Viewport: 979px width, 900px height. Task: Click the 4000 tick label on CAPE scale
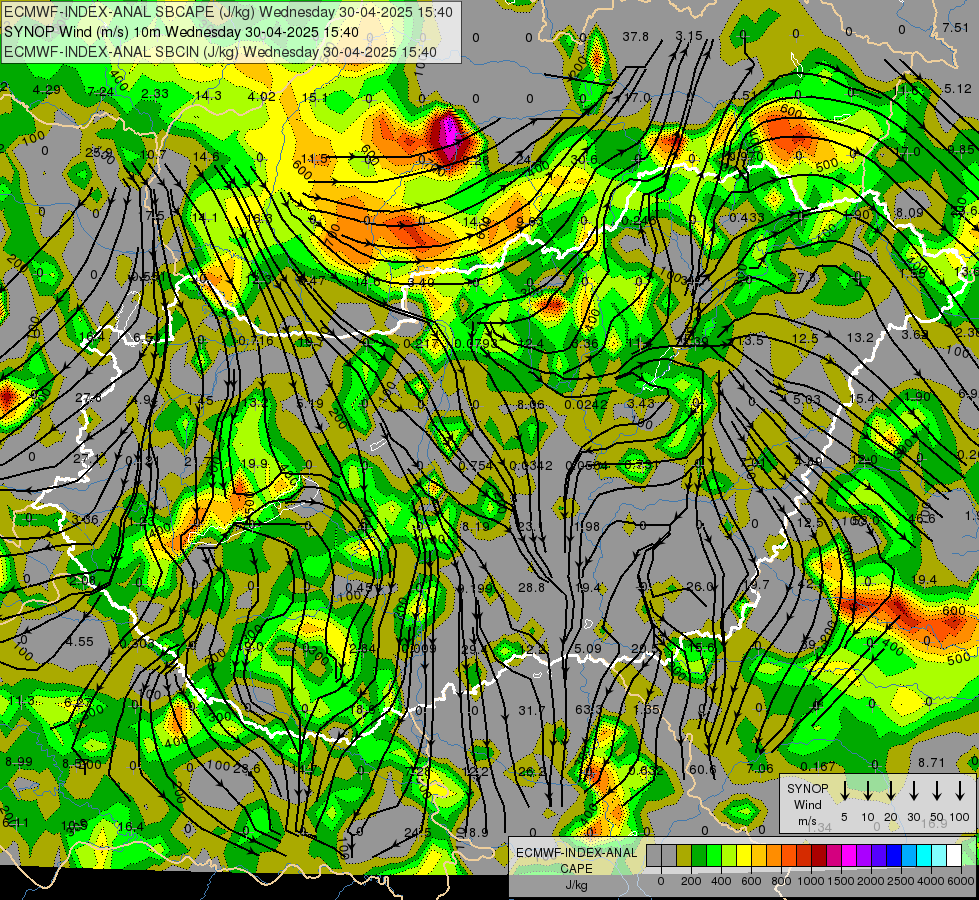pos(931,881)
